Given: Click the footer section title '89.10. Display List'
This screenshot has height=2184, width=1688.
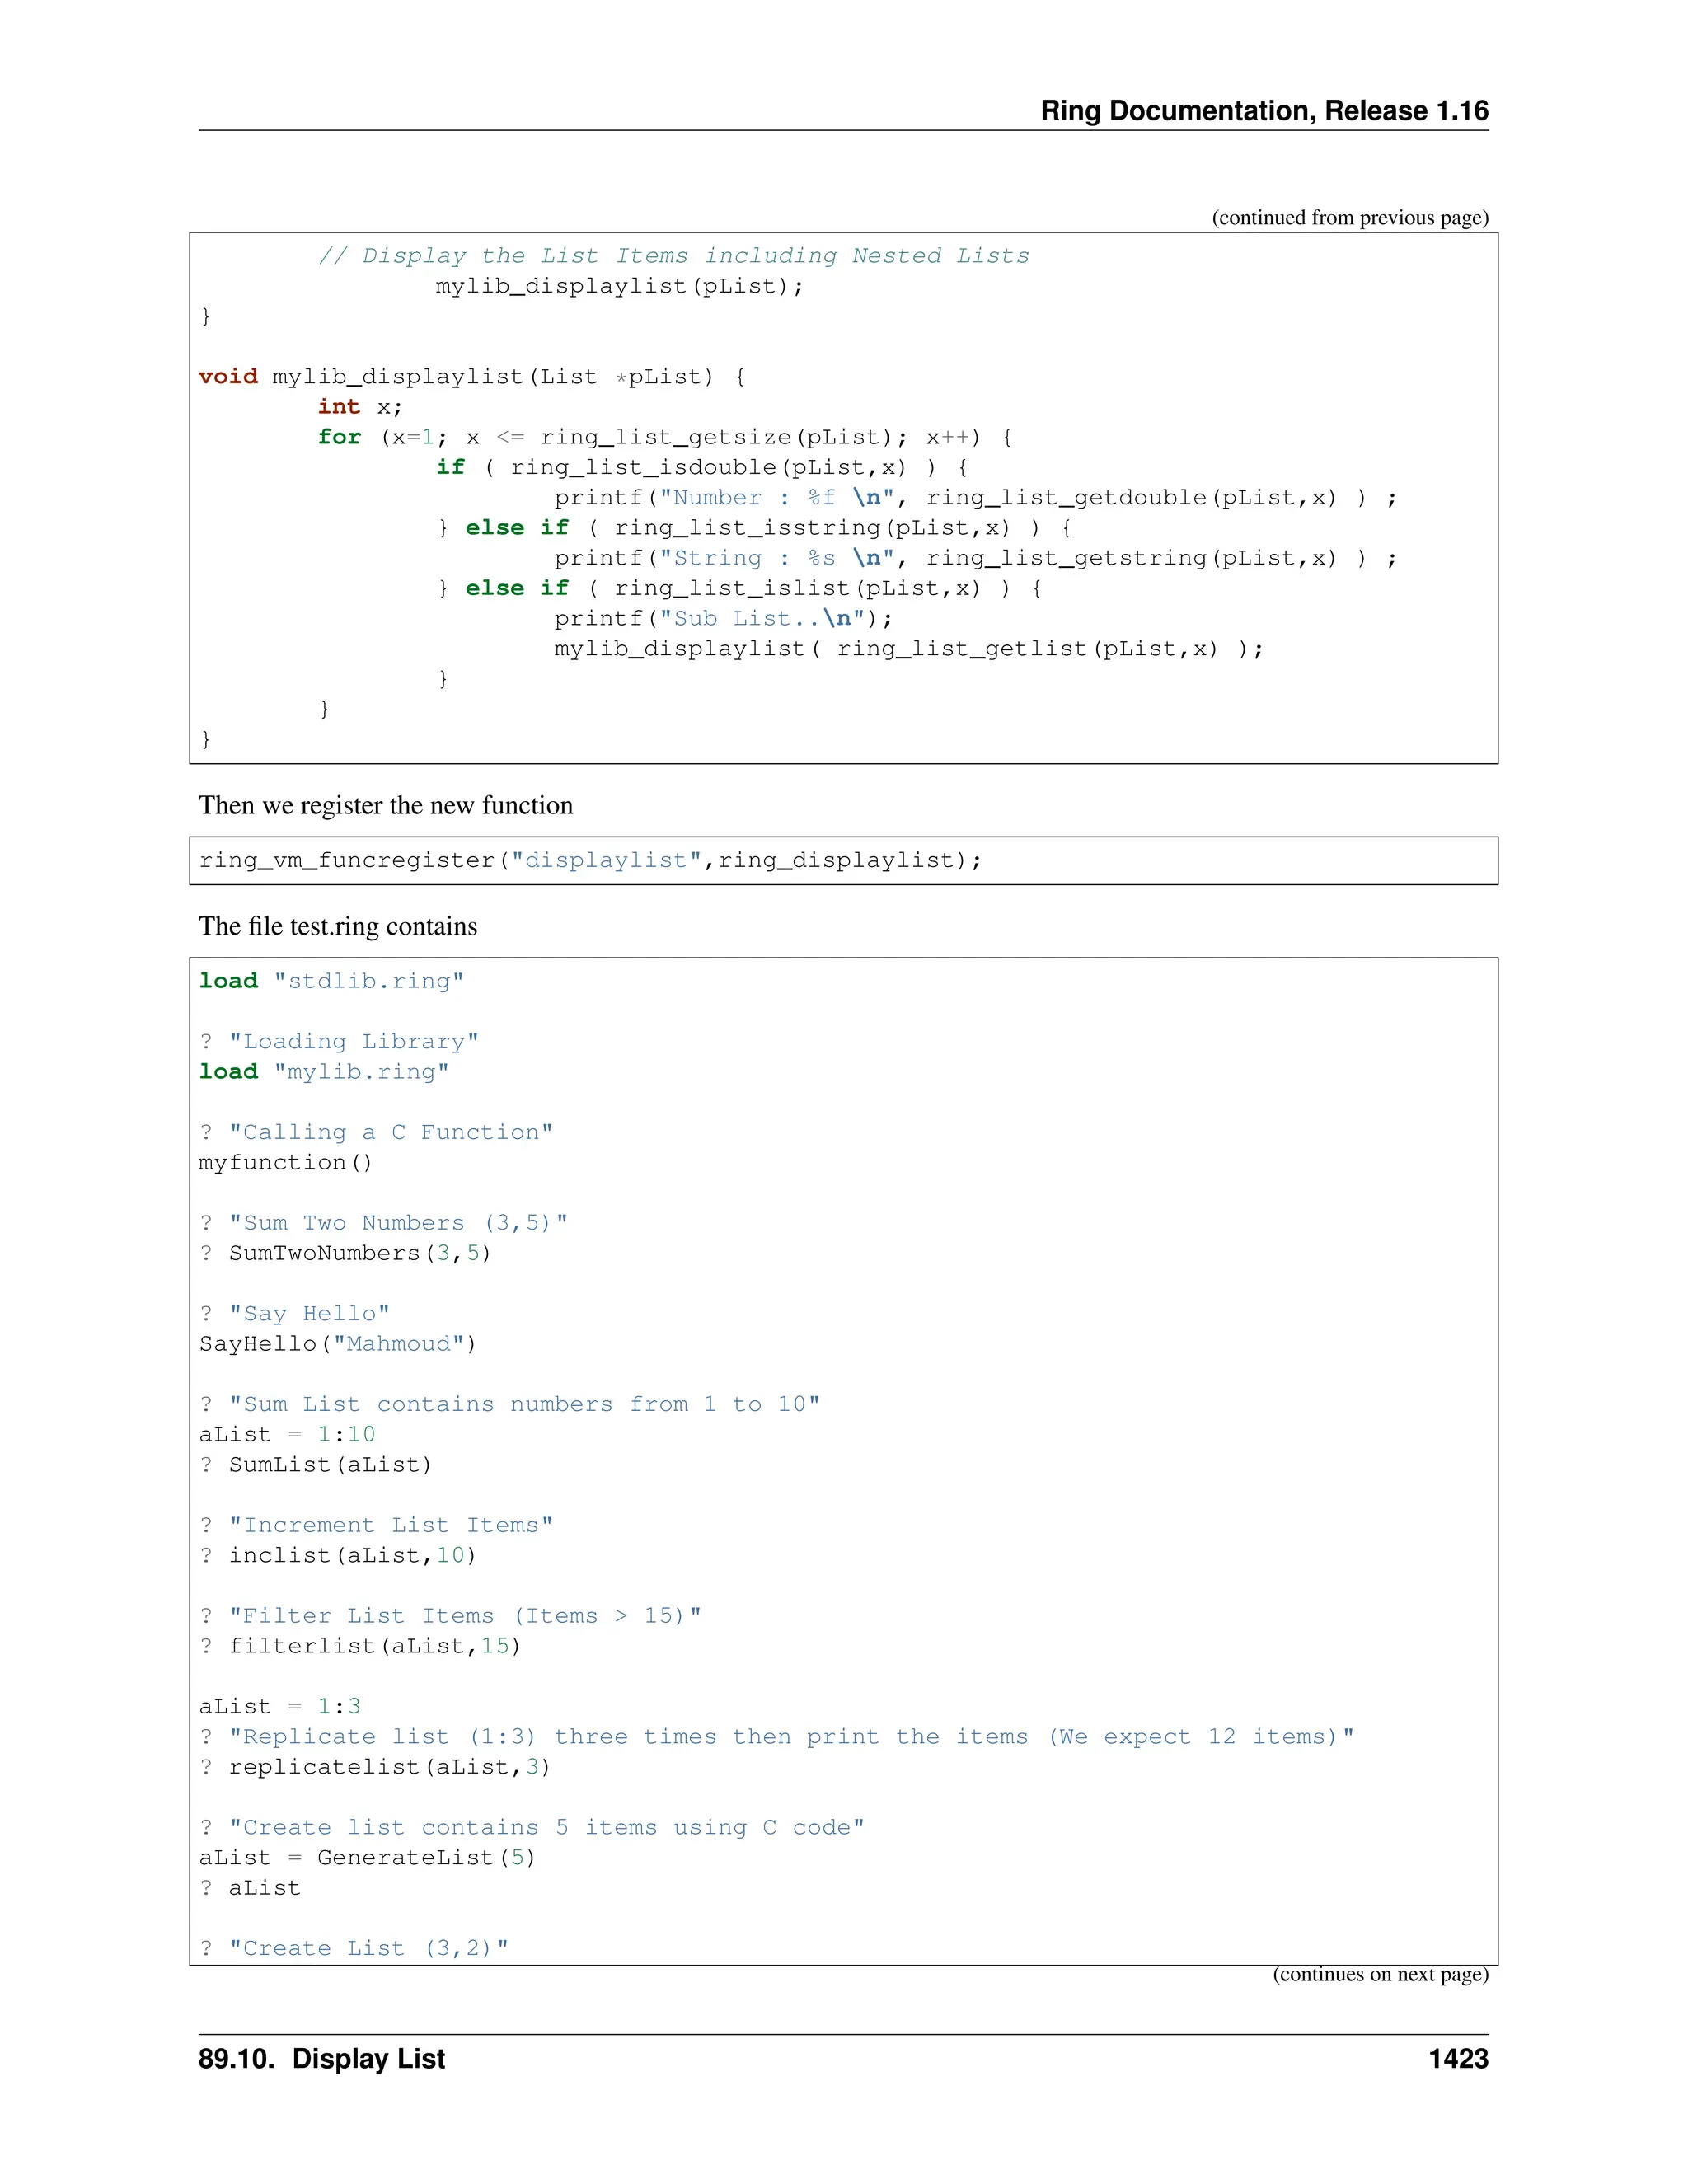Looking at the screenshot, I should [x=321, y=2059].
